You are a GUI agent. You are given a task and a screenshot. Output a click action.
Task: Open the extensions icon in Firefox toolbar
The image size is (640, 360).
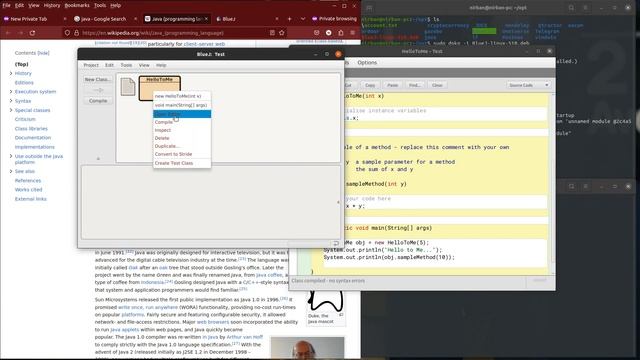coord(341,33)
